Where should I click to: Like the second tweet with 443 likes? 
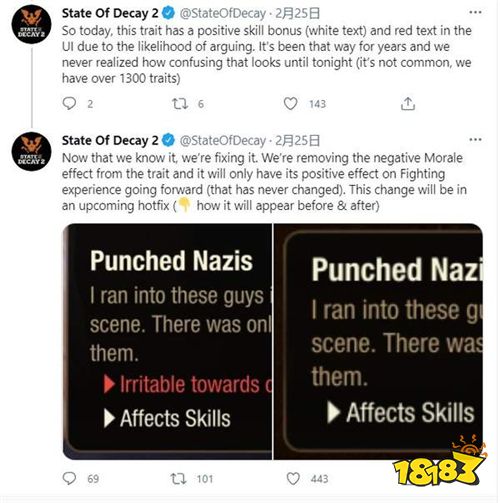click(293, 479)
